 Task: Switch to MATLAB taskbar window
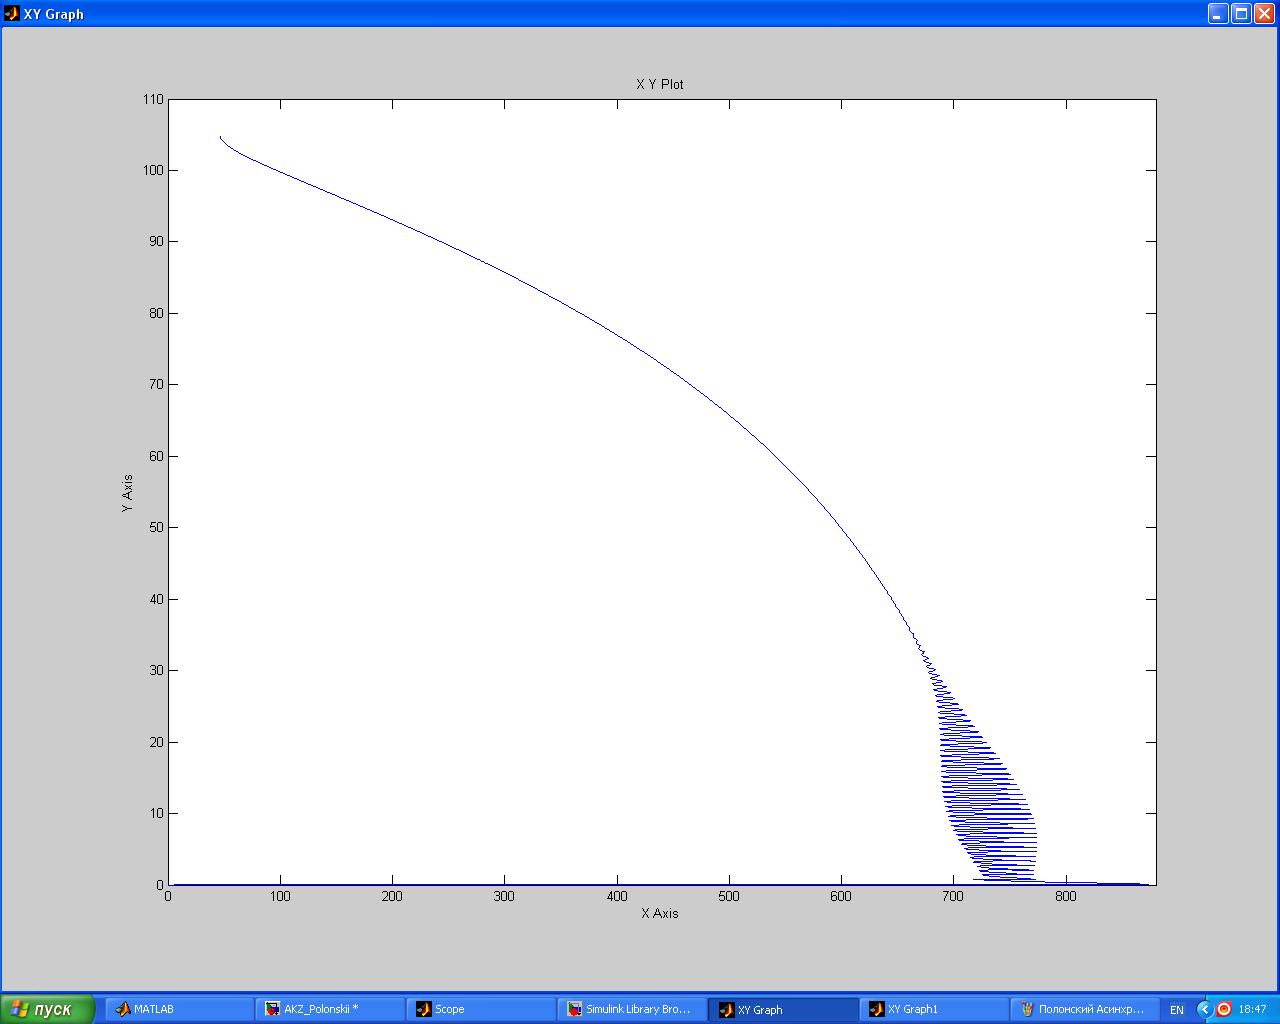pos(180,1009)
